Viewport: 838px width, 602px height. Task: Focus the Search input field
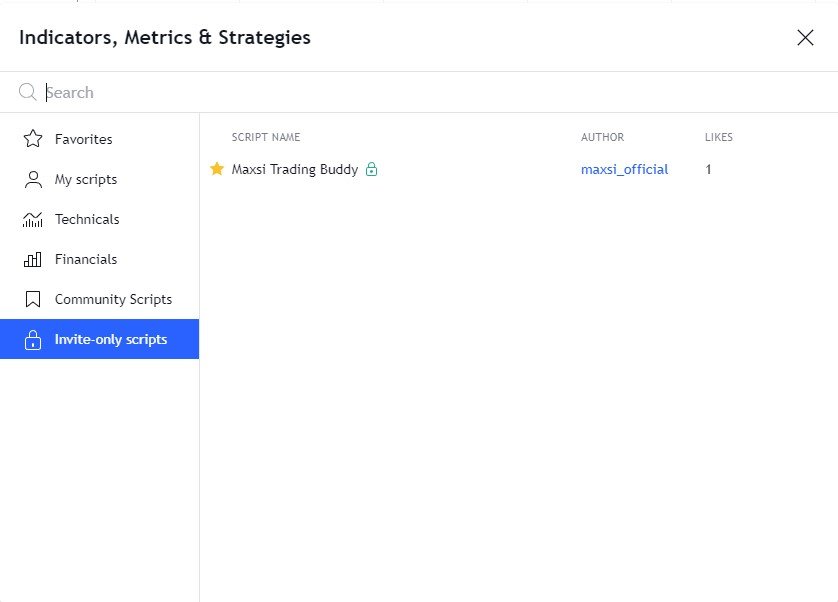400,92
